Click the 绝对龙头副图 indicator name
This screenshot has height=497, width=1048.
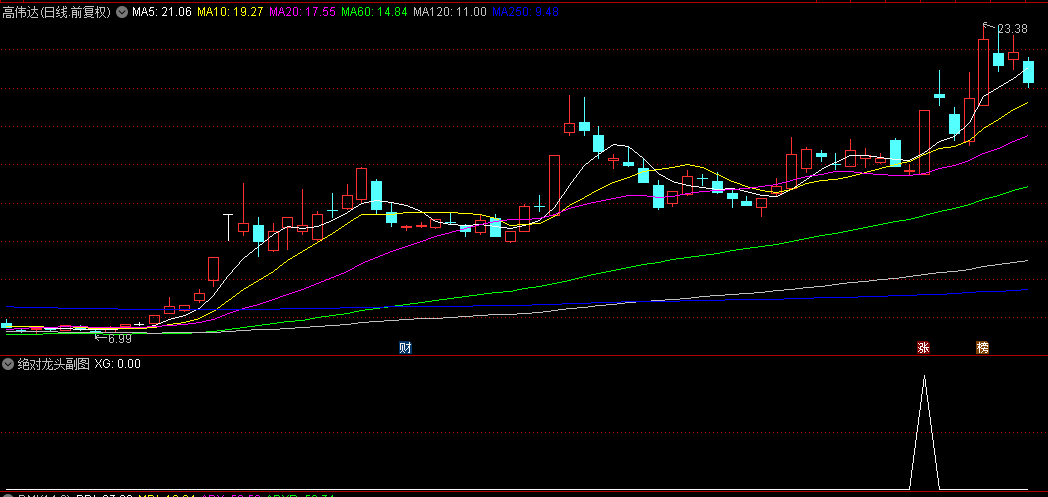(x=53, y=364)
